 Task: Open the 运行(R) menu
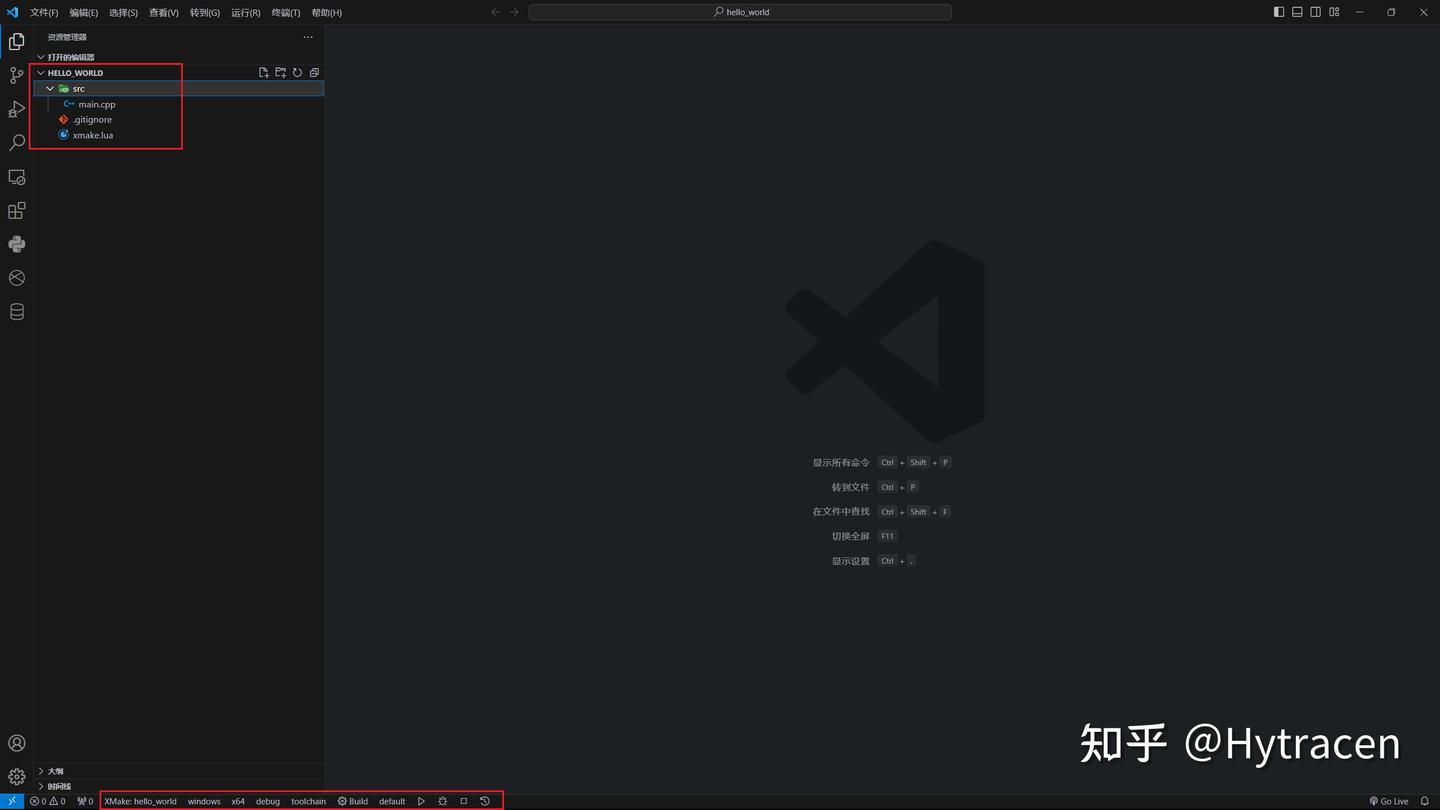[245, 12]
